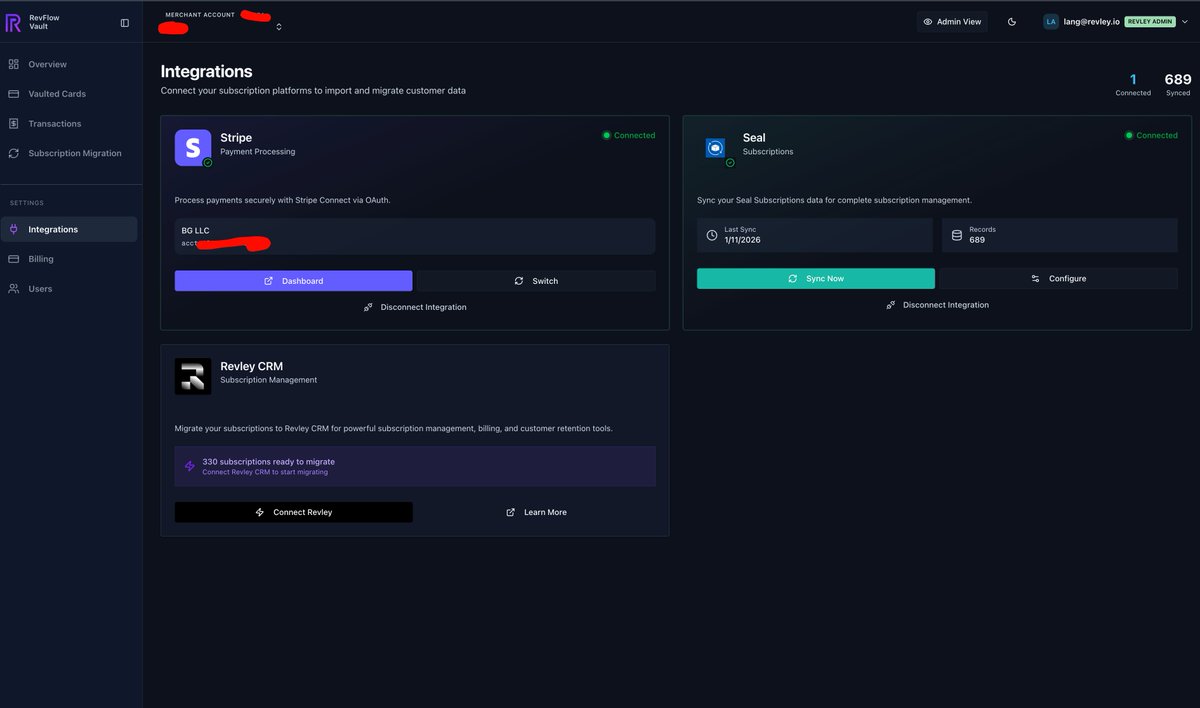
Task: Disconnect the Stripe integration
Action: click(x=415, y=307)
